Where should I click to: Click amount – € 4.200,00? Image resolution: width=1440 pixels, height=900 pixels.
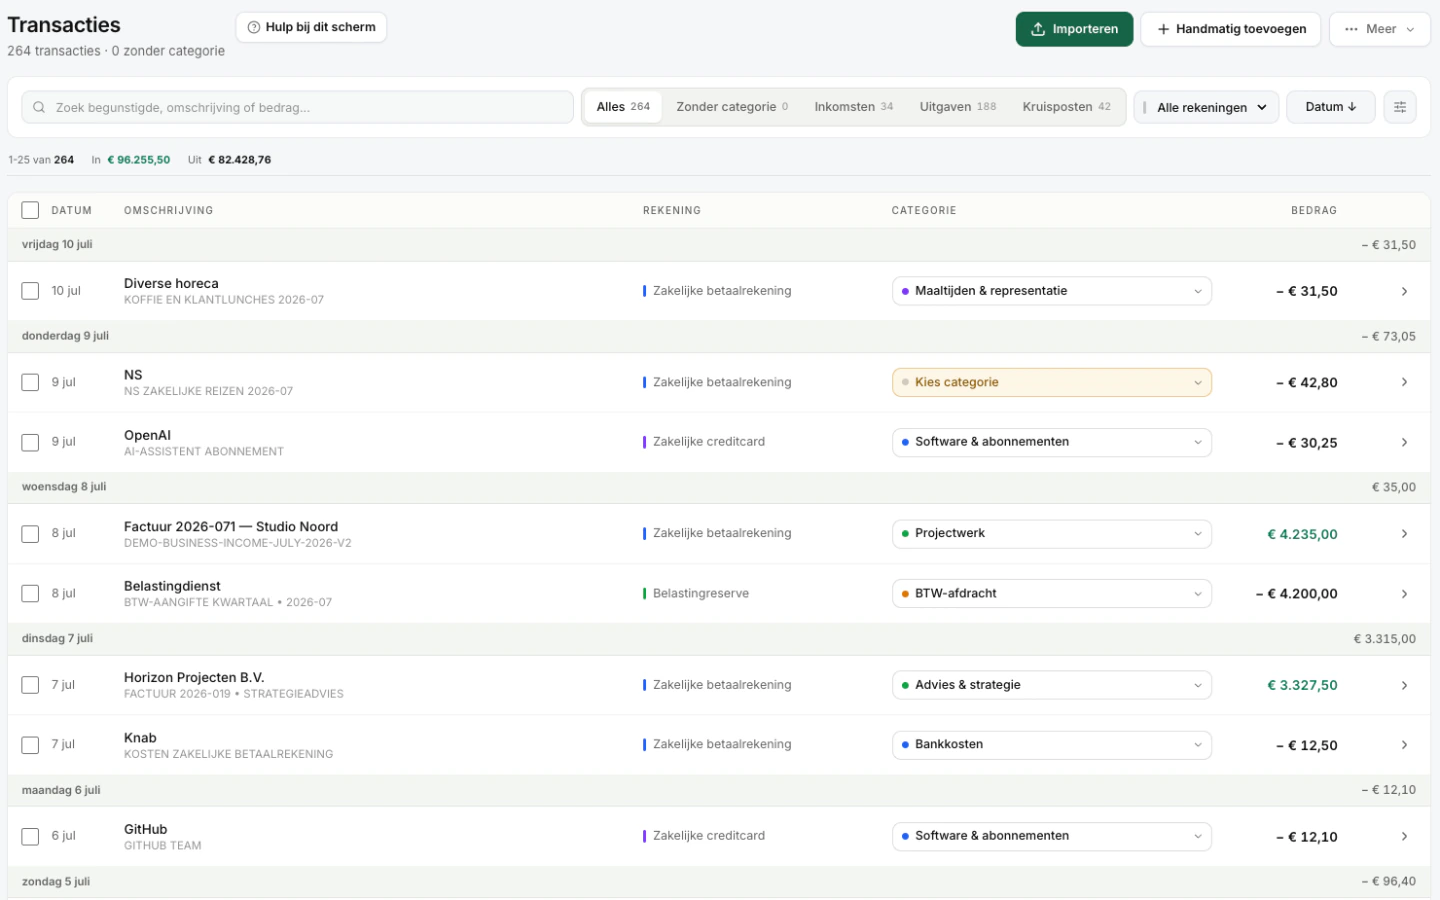click(x=1296, y=594)
